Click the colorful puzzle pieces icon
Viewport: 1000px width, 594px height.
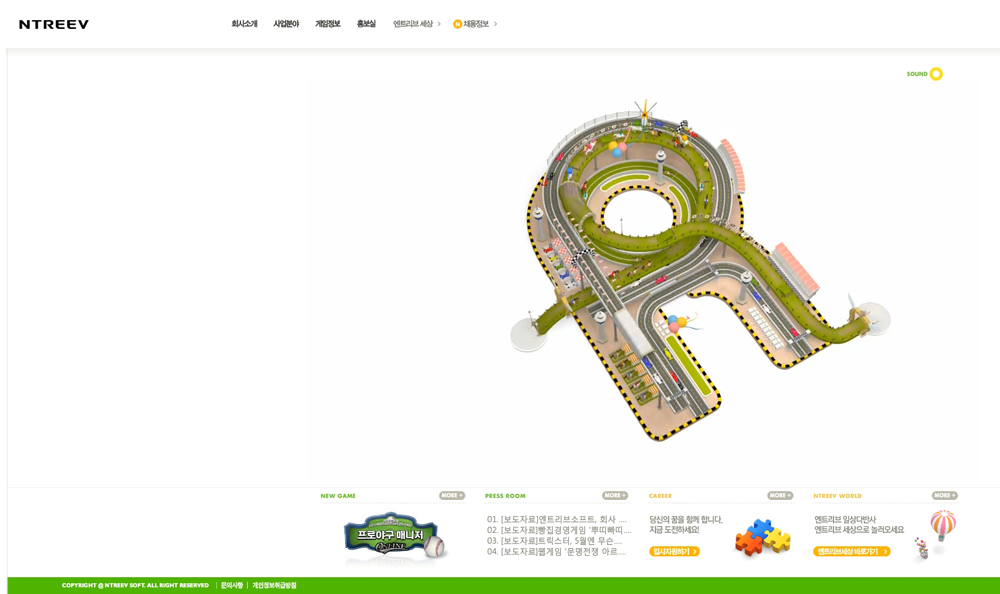(762, 538)
